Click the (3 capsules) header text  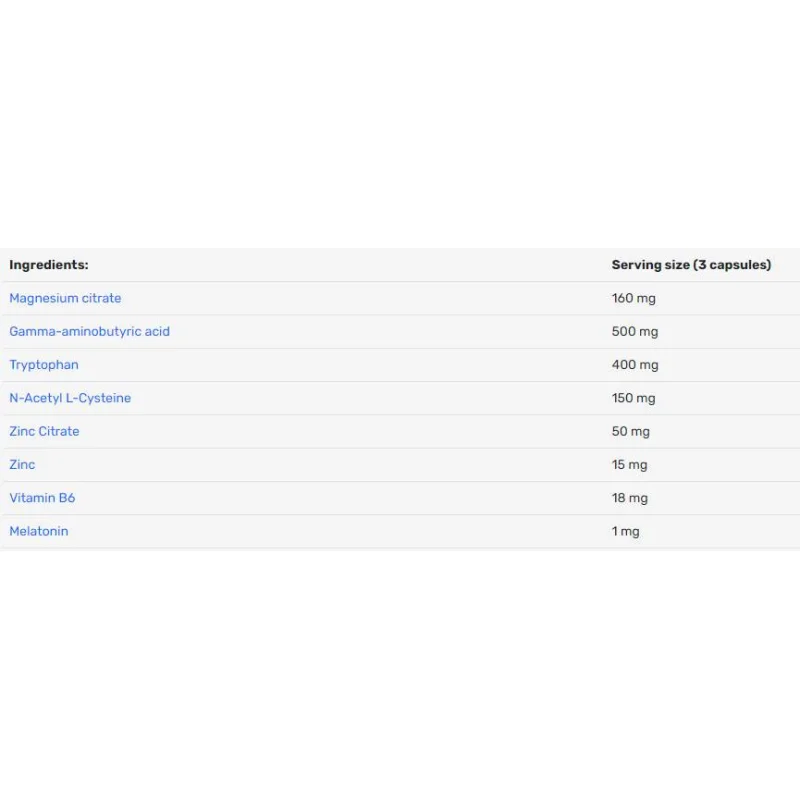click(732, 265)
